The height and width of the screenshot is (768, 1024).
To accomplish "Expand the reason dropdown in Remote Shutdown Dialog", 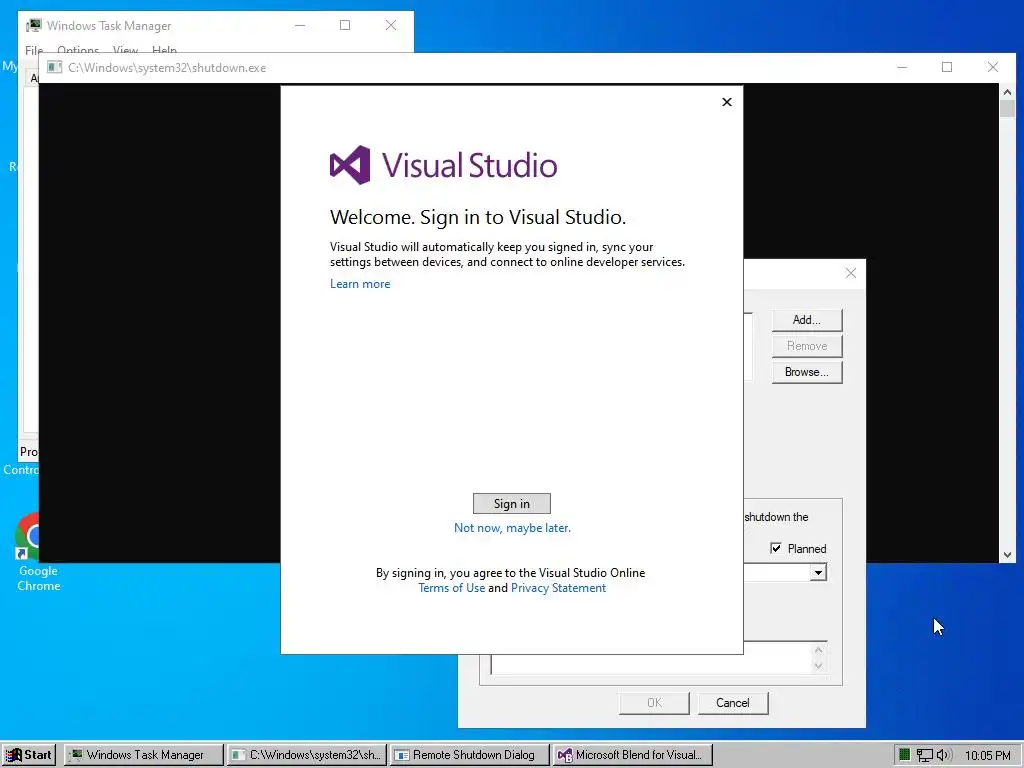I will click(818, 573).
